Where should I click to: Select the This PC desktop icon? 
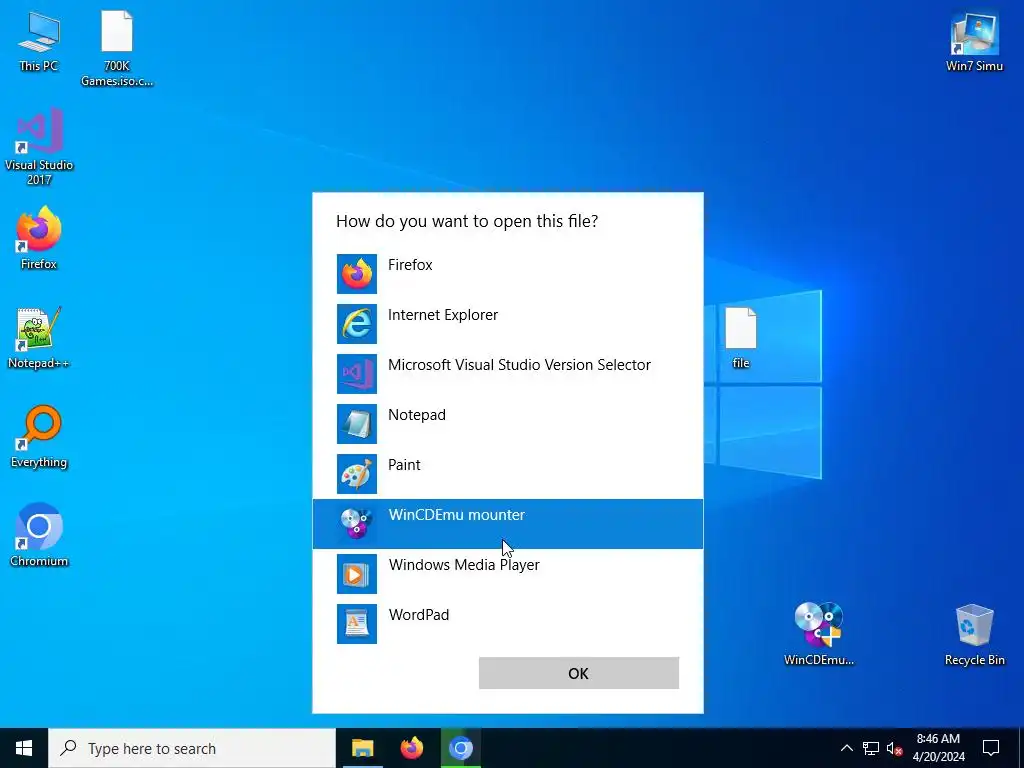pos(39,42)
